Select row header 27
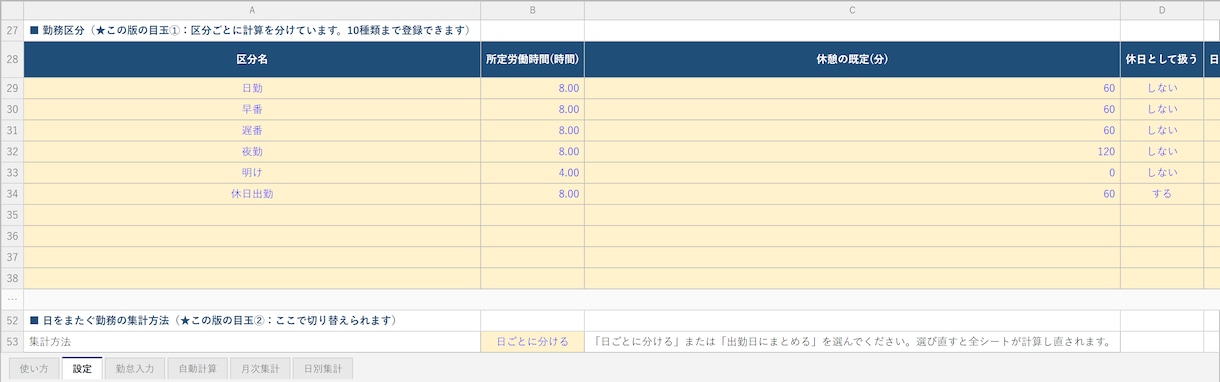The height and width of the screenshot is (382, 1220). 12,30
